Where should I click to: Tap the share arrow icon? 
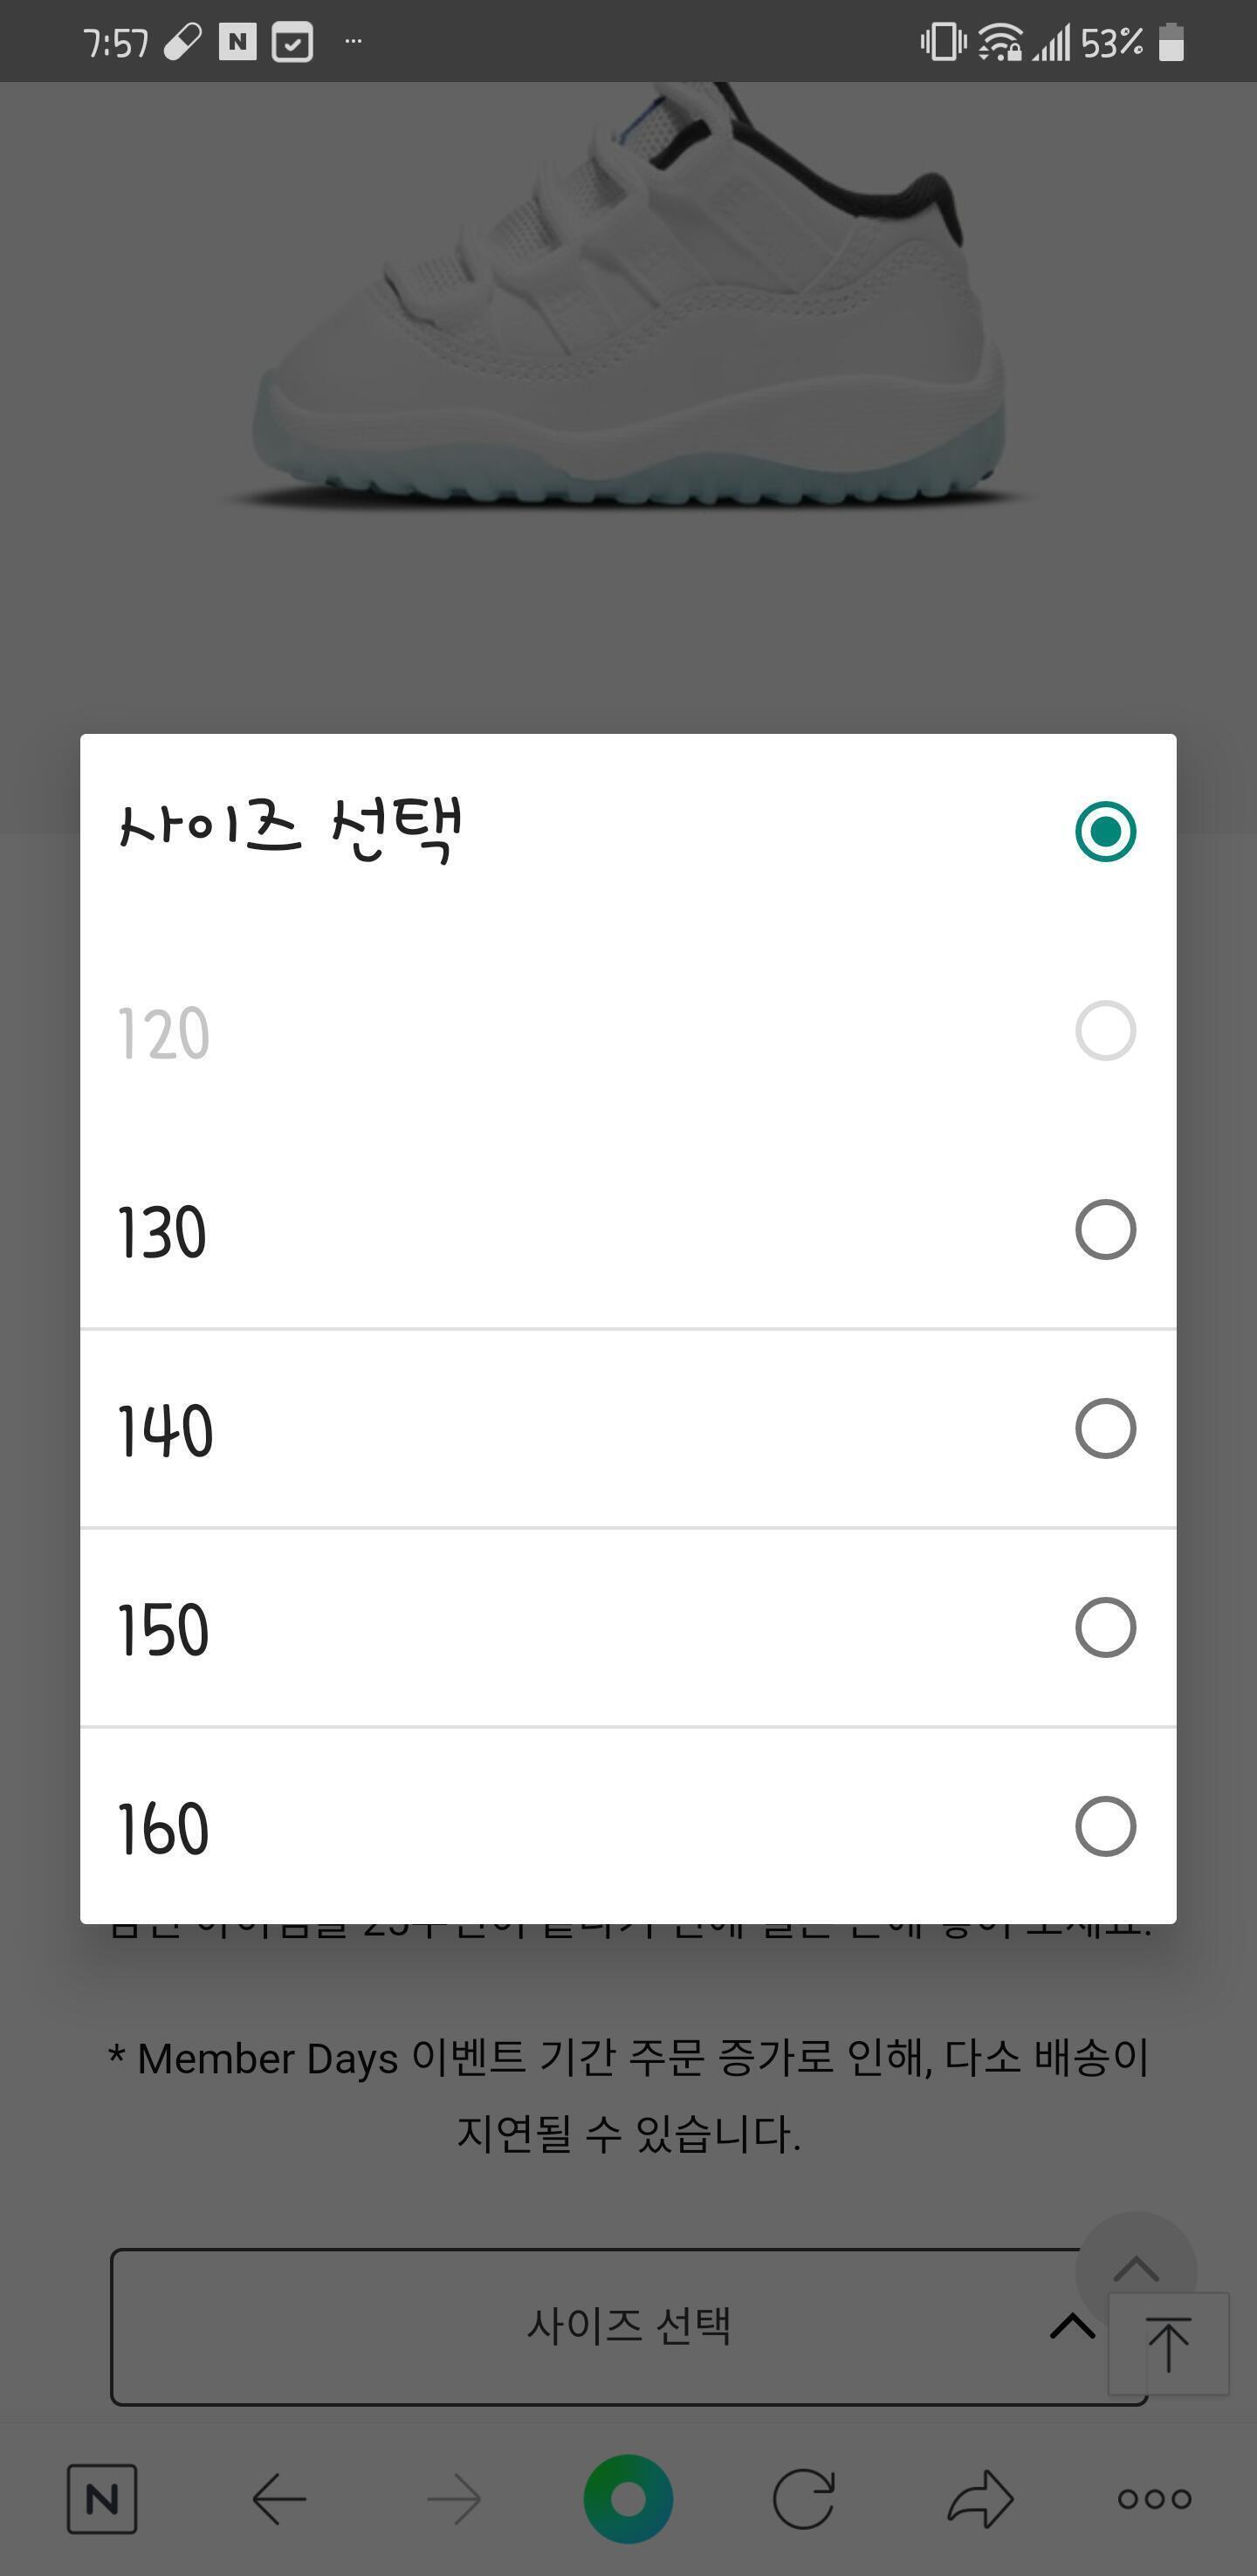tap(980, 2499)
